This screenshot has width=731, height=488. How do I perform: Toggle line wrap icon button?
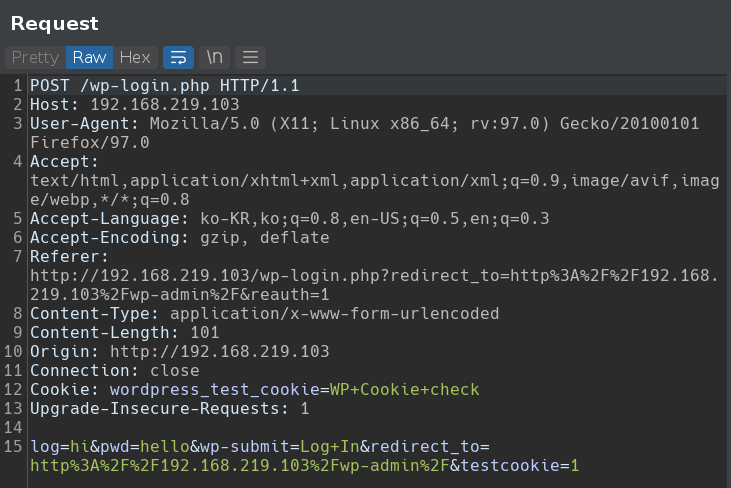click(x=179, y=57)
